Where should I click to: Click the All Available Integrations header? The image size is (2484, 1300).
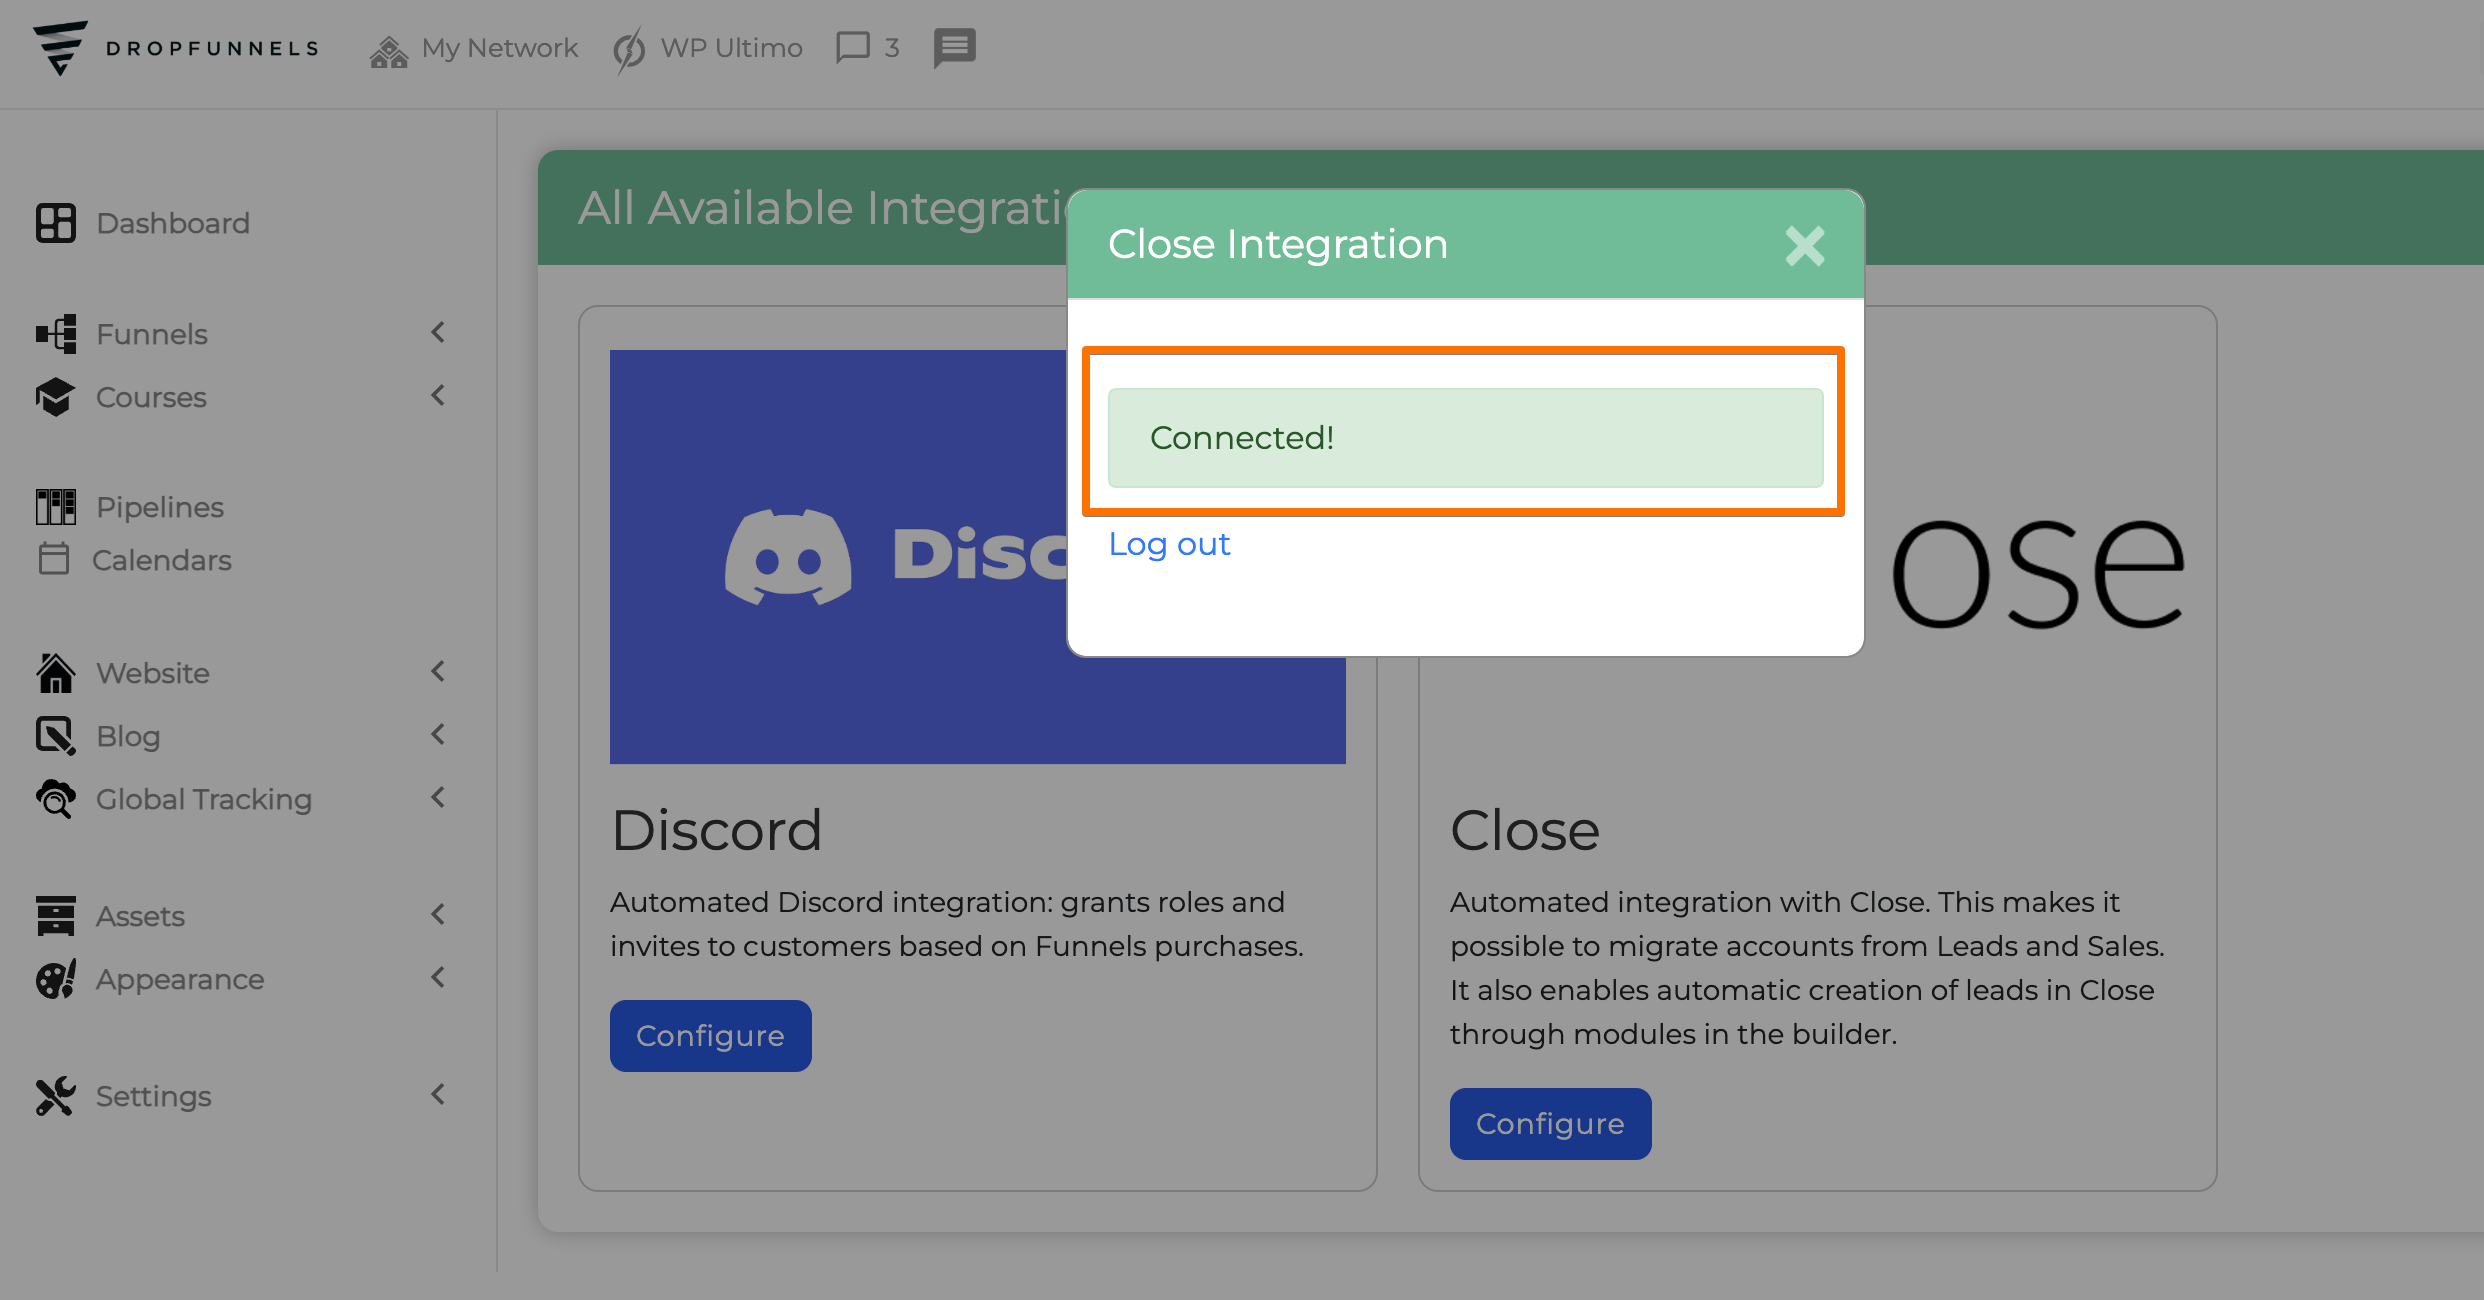[824, 208]
